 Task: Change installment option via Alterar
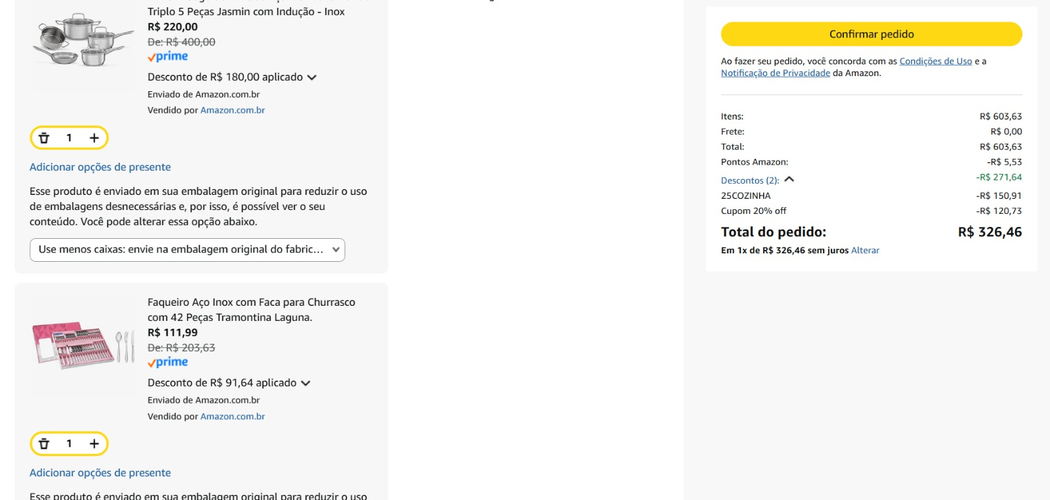(x=865, y=250)
